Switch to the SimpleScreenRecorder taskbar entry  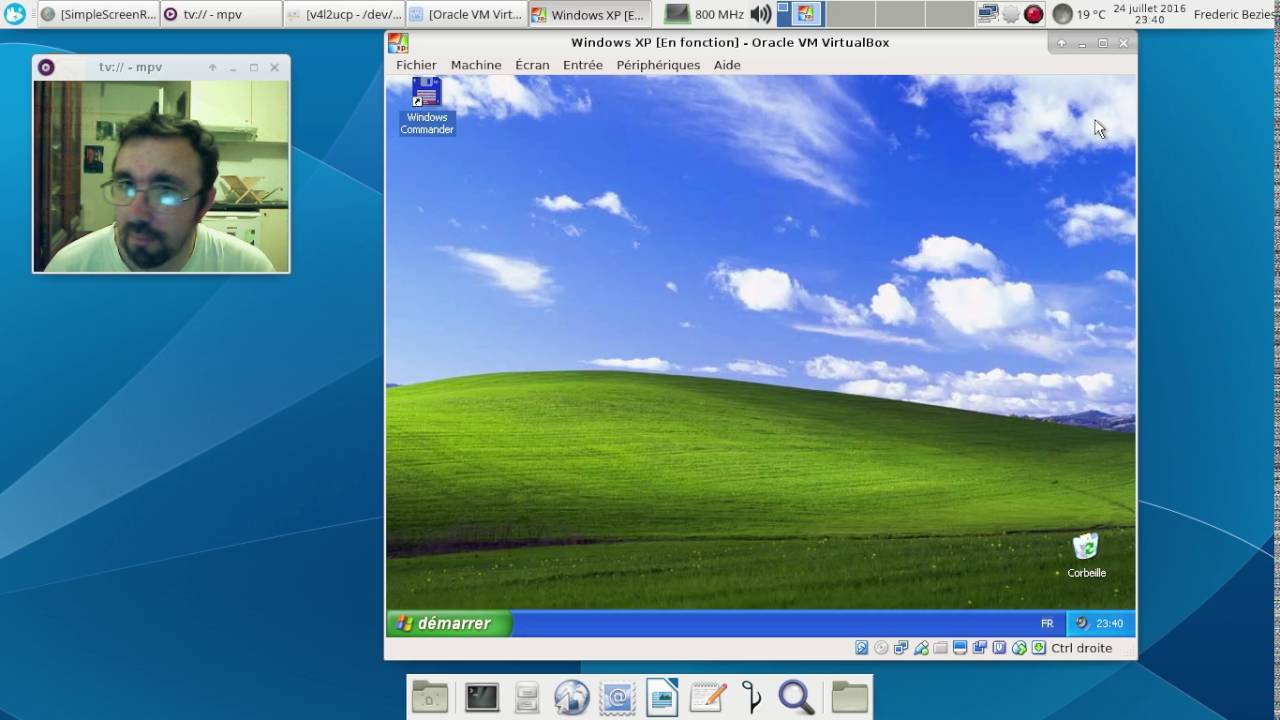pyautogui.click(x=99, y=14)
